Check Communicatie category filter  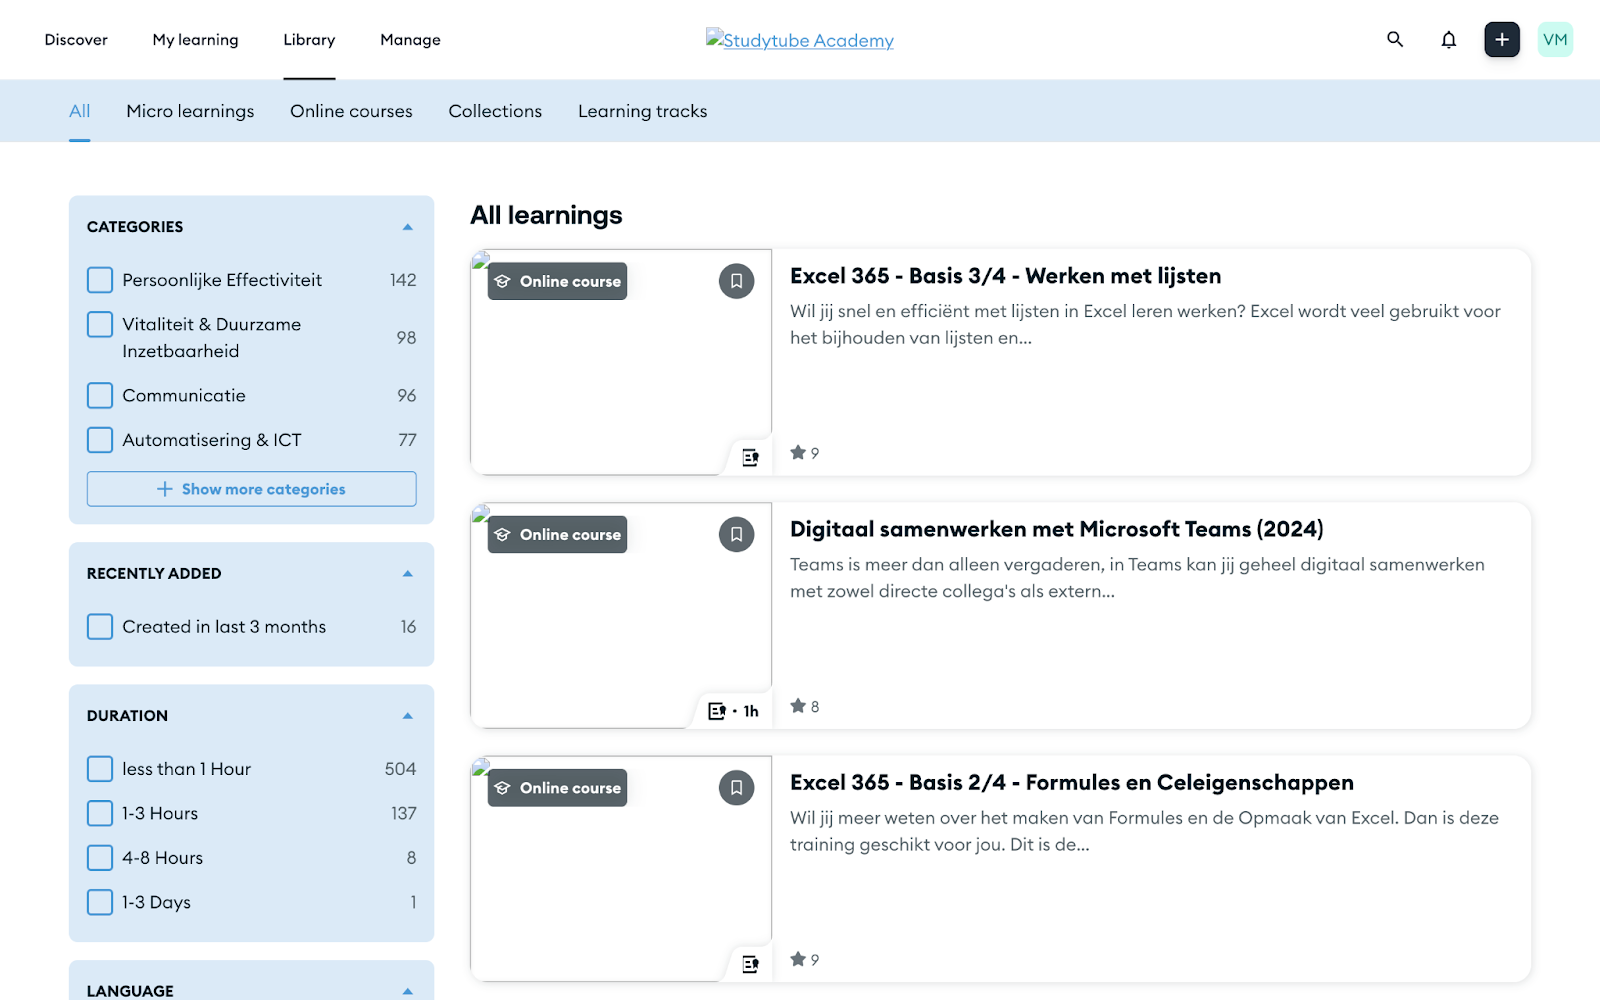tap(100, 395)
